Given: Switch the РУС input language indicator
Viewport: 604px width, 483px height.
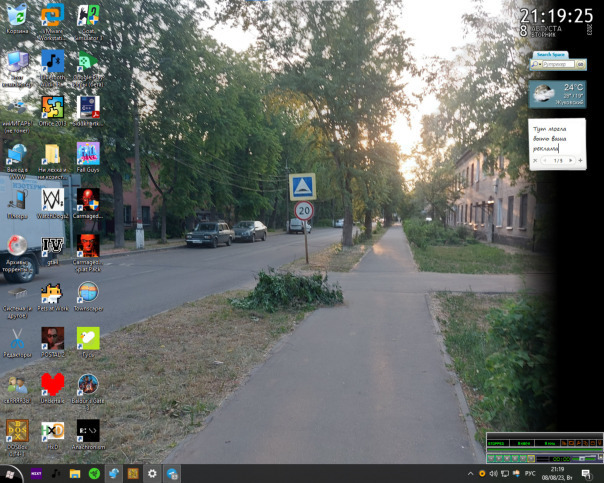Looking at the screenshot, I should pos(530,474).
